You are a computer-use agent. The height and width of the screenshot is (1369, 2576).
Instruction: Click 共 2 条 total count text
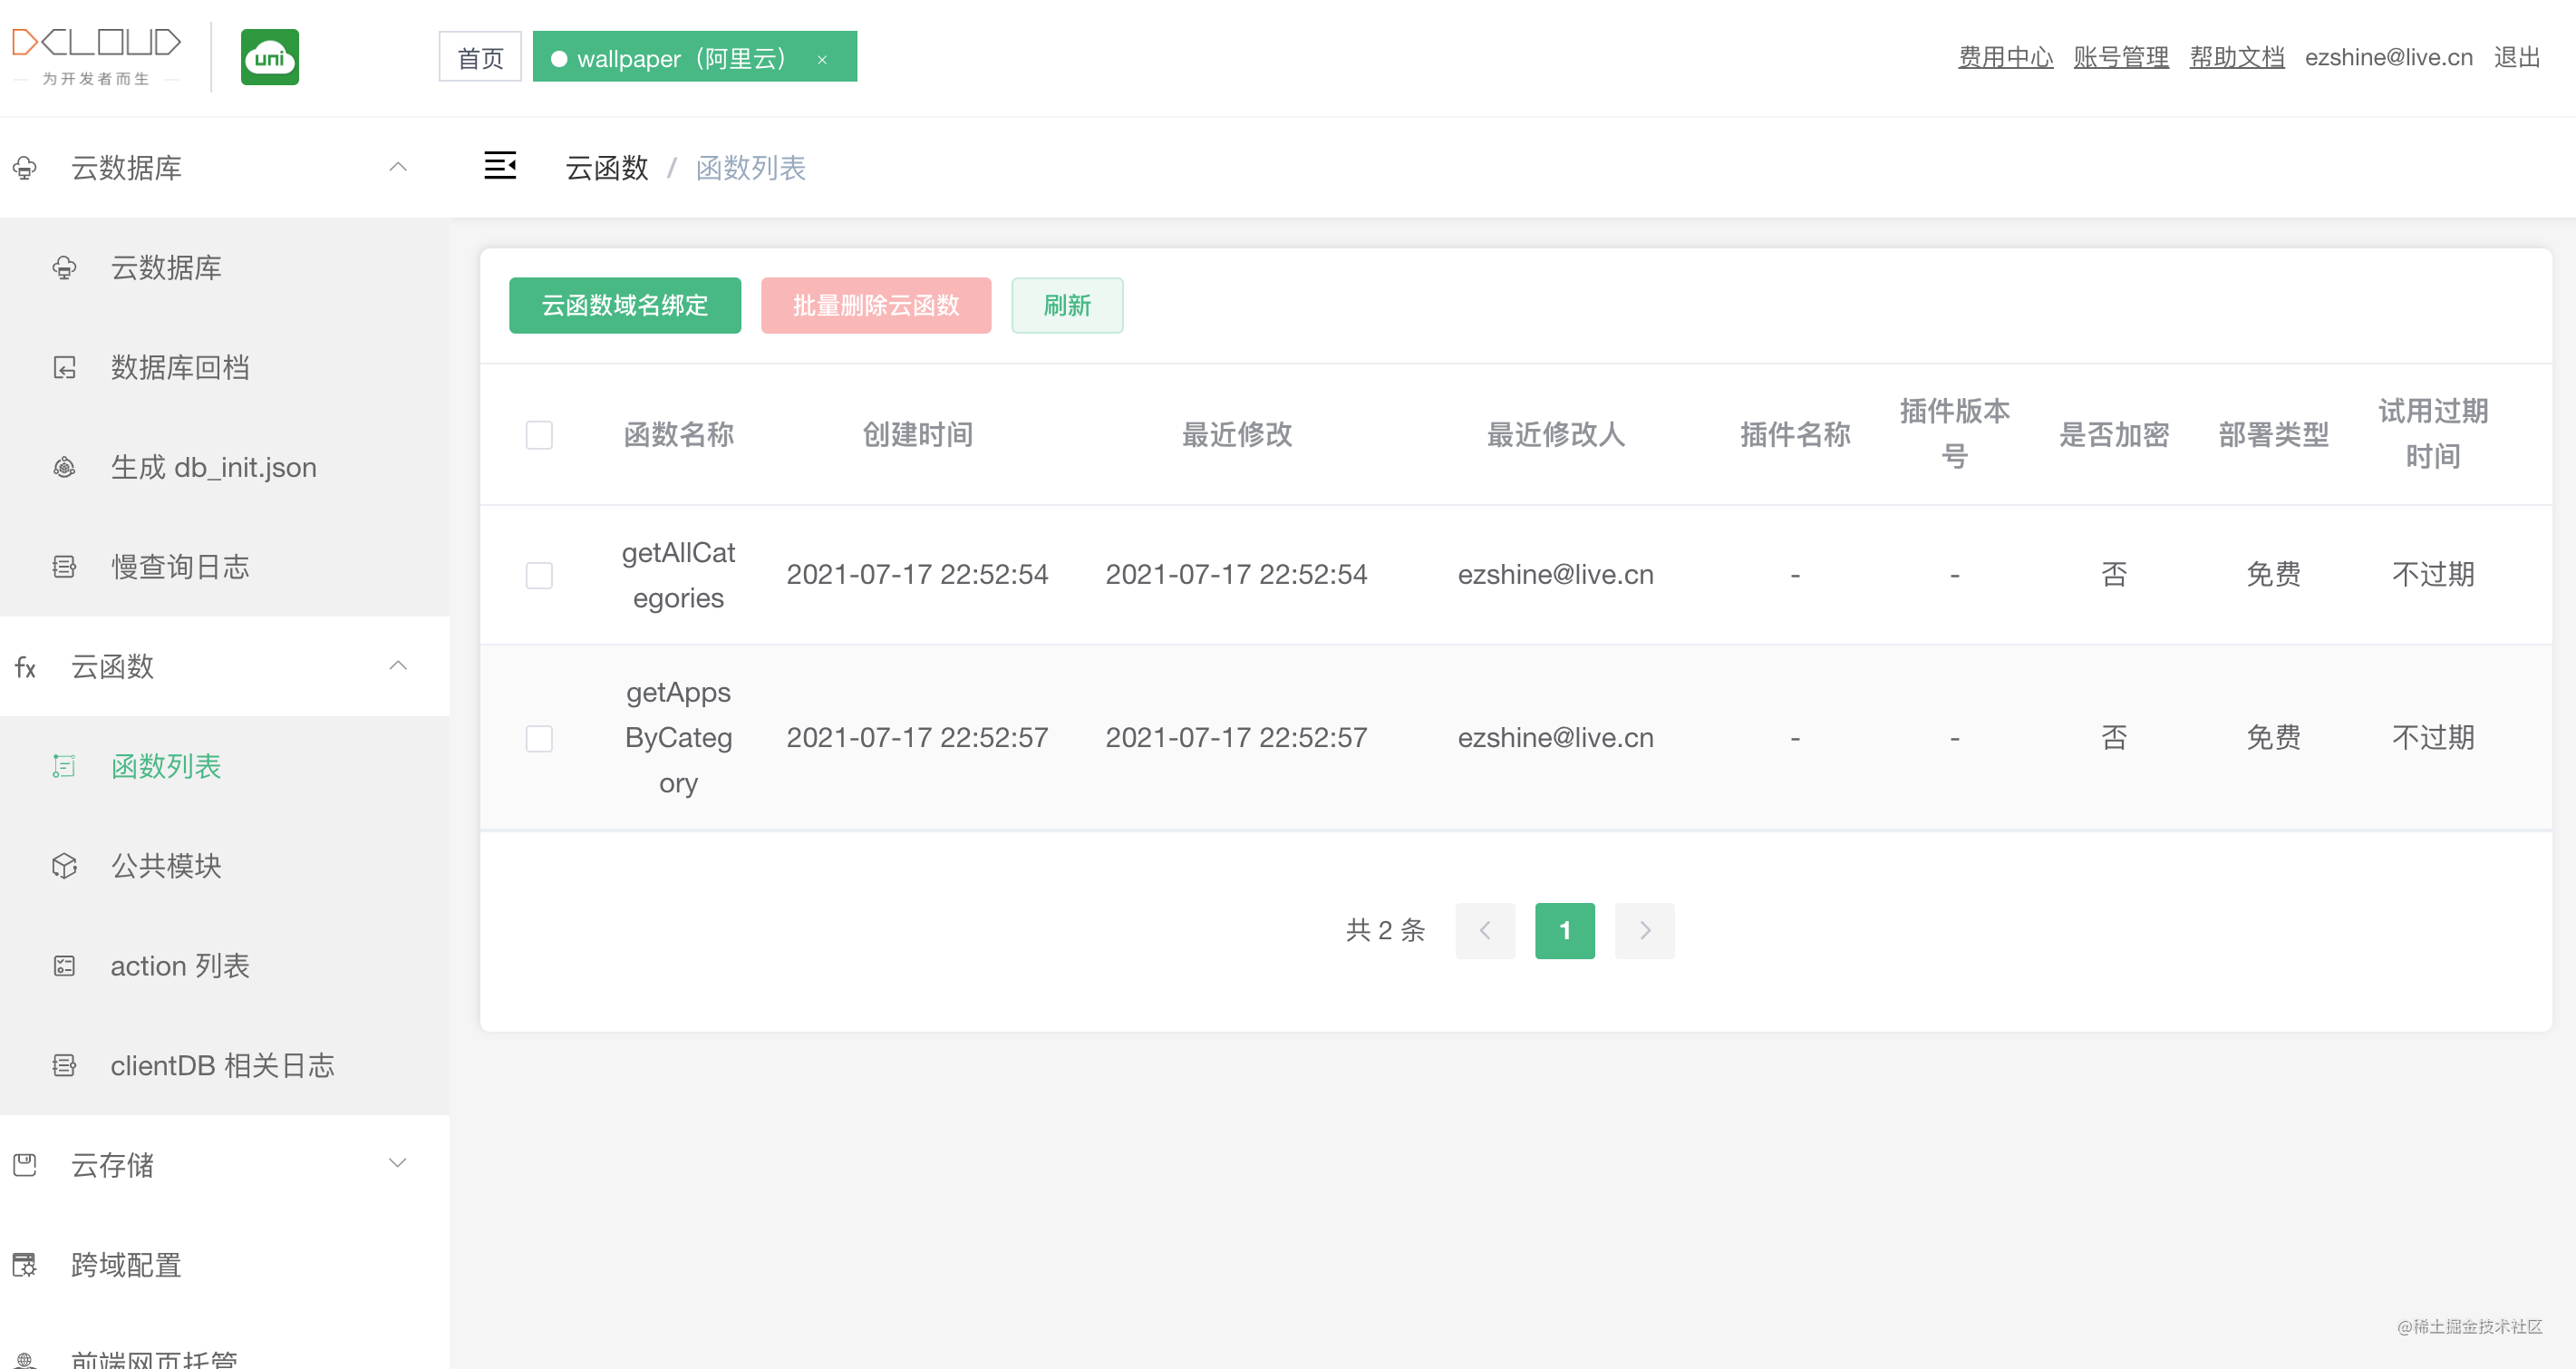(1385, 930)
